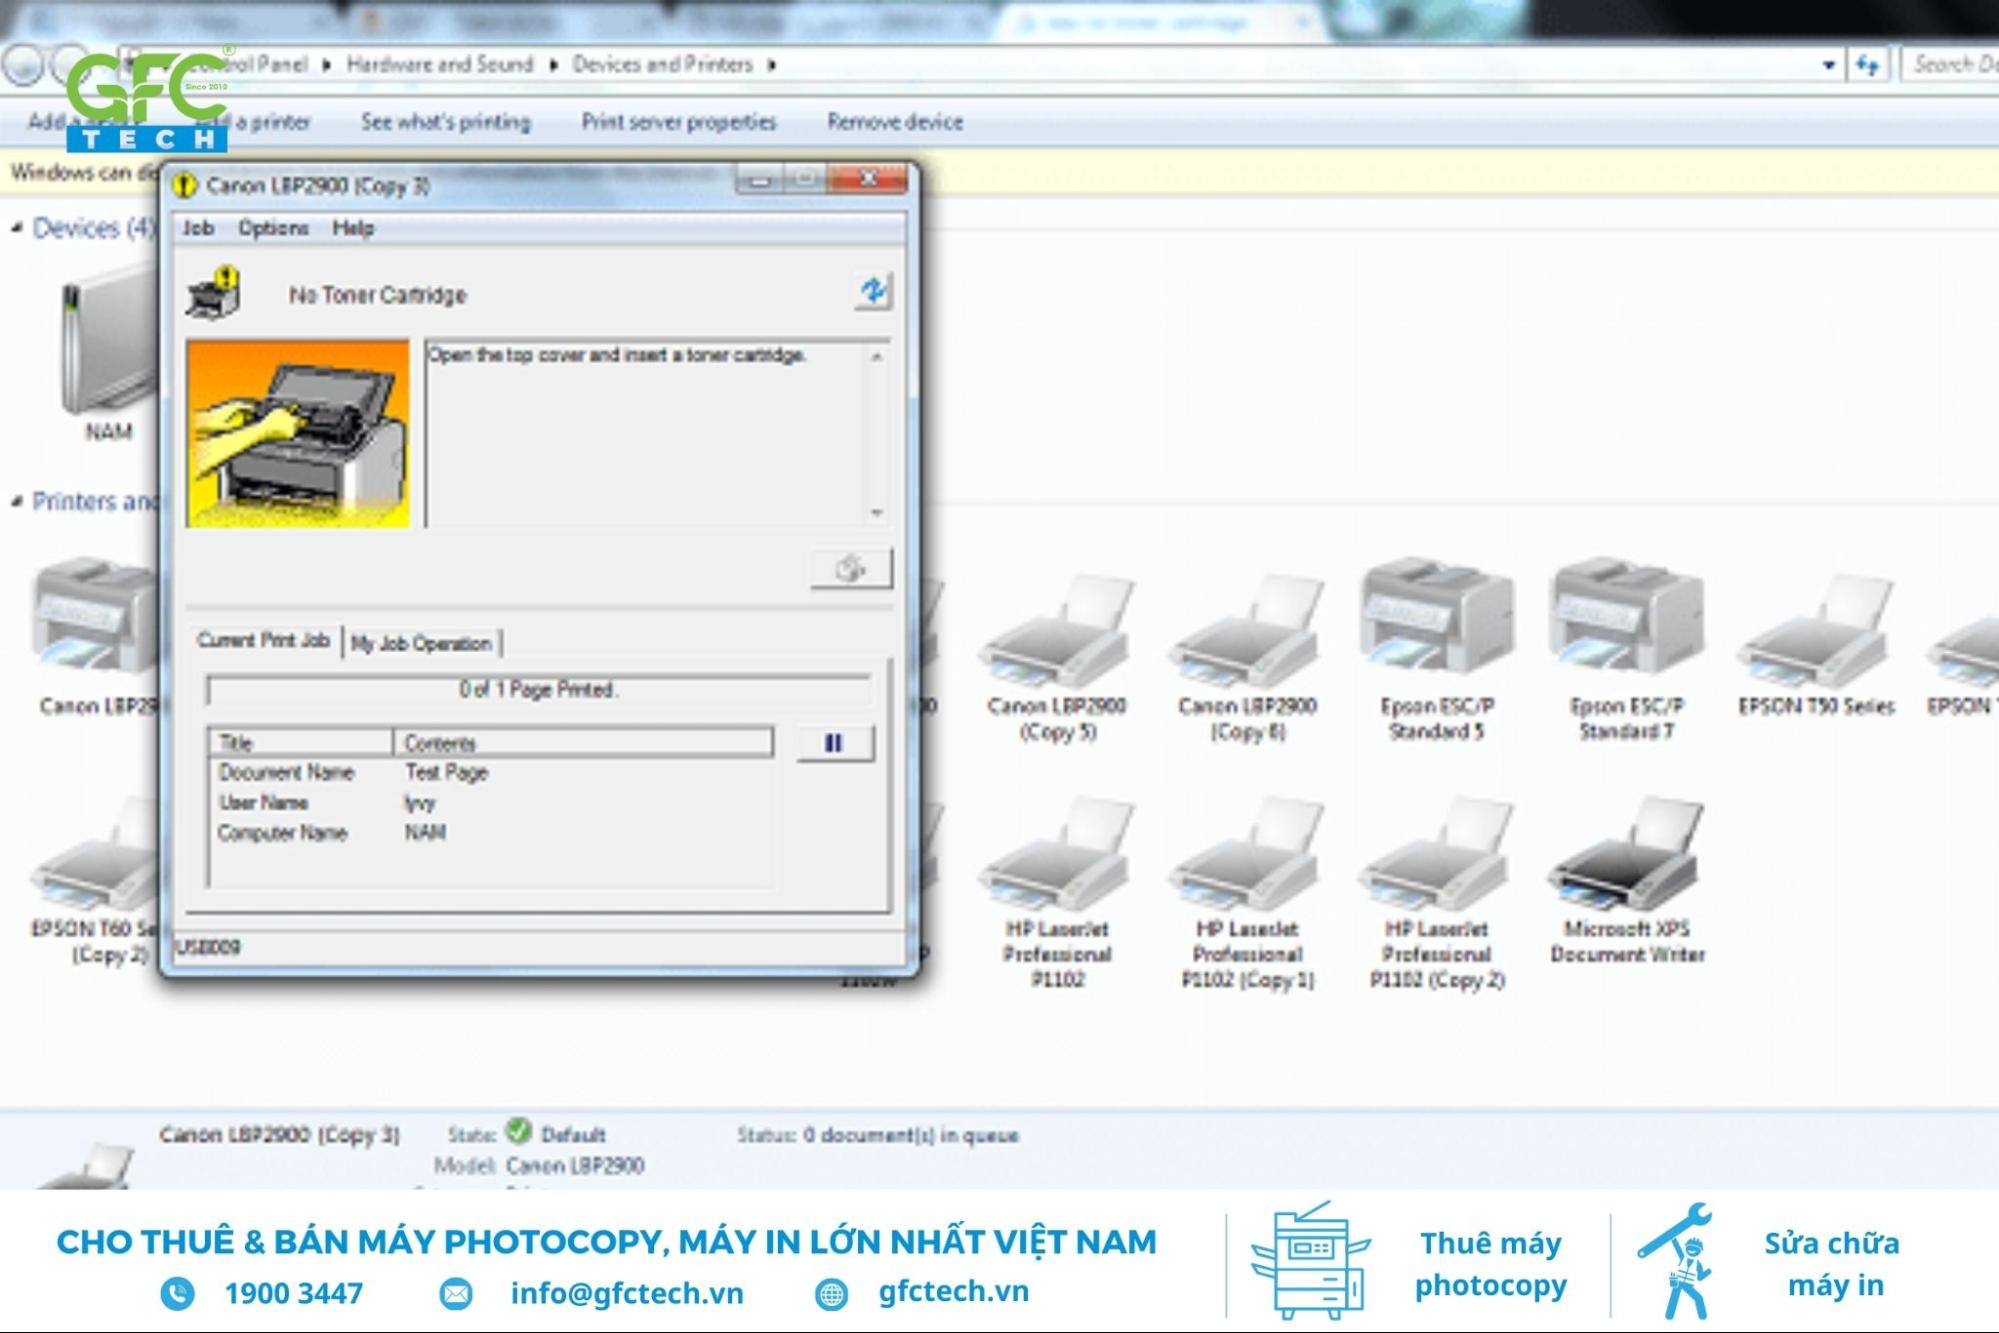The image size is (1999, 1333).
Task: Click the Contents column header
Action: click(x=583, y=742)
